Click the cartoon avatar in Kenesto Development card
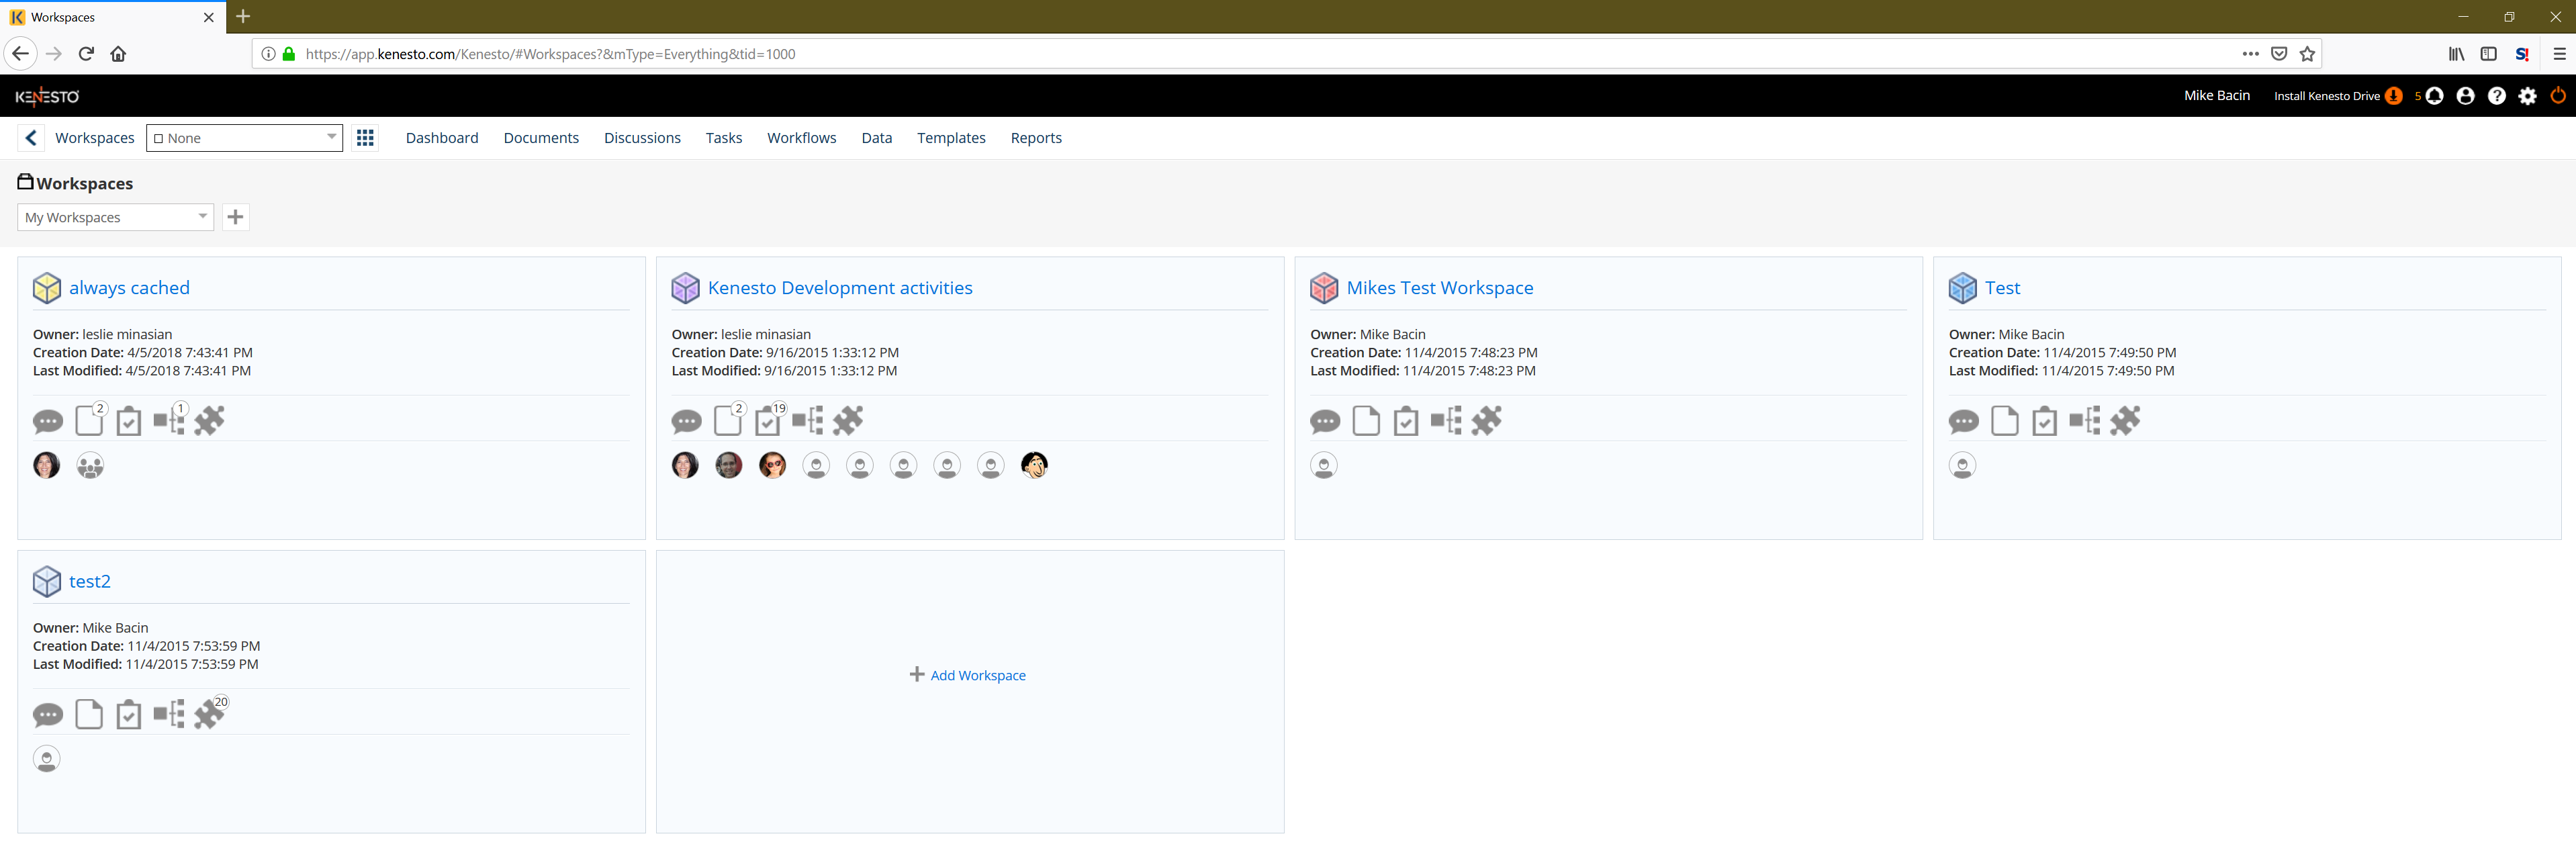2576x867 pixels. 1034,465
